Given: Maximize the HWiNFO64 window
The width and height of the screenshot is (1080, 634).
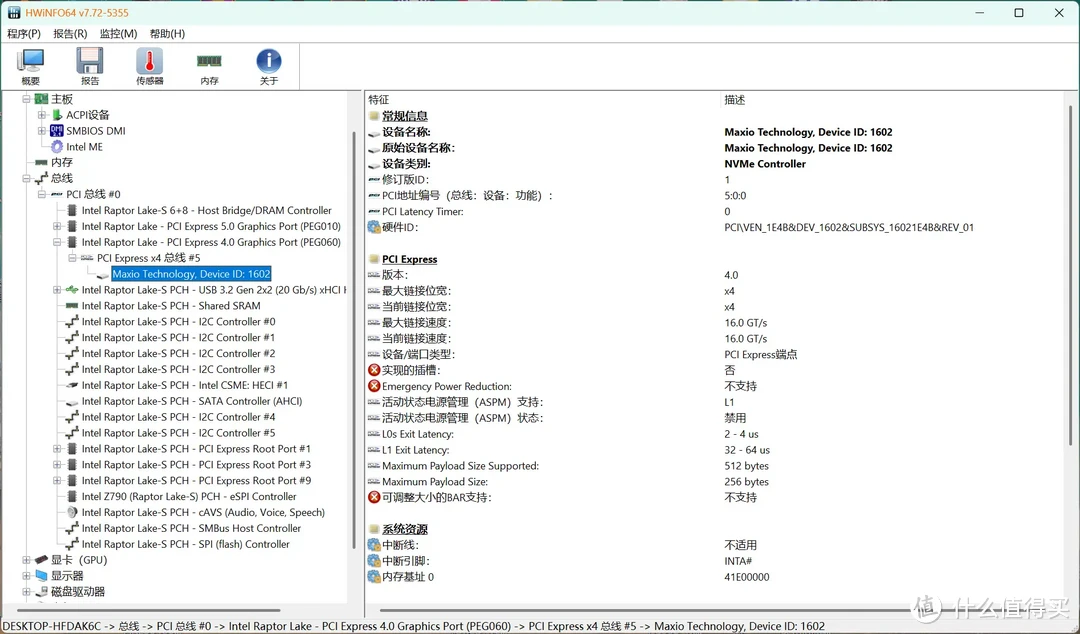Looking at the screenshot, I should pyautogui.click(x=1019, y=12).
